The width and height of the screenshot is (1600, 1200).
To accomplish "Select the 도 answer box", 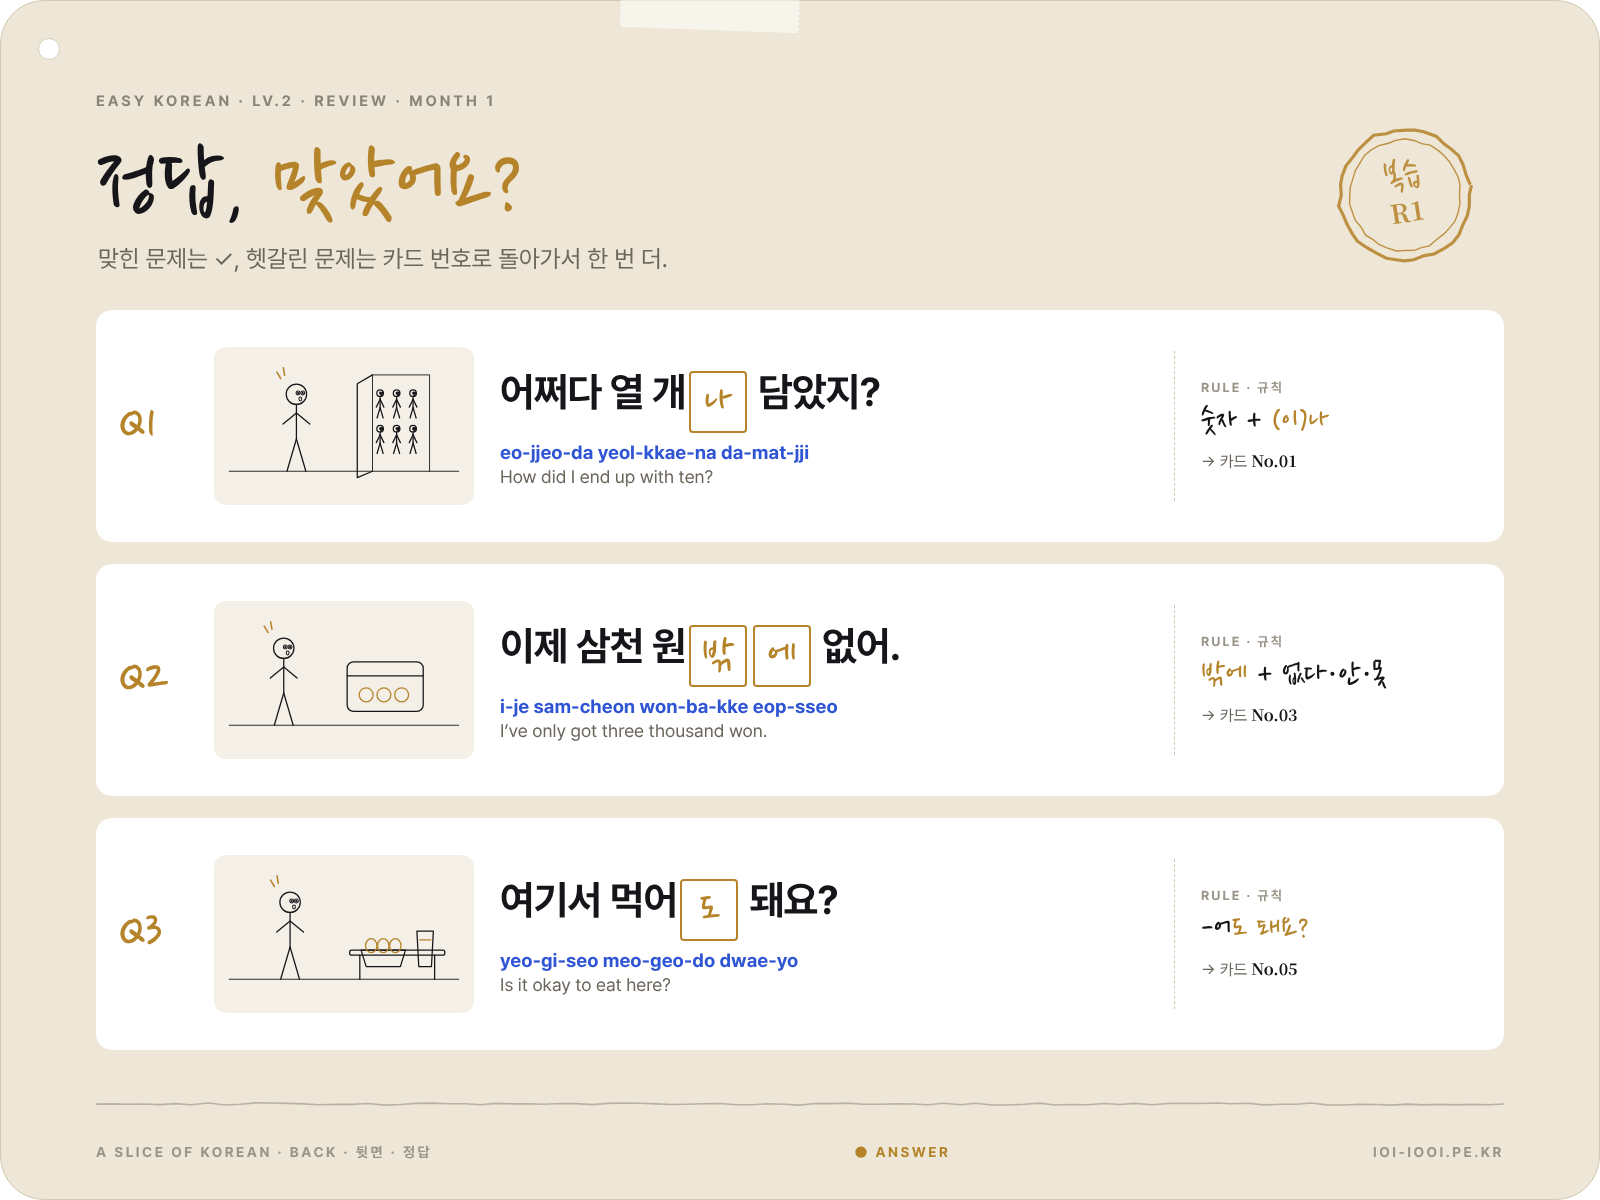I will pos(709,910).
